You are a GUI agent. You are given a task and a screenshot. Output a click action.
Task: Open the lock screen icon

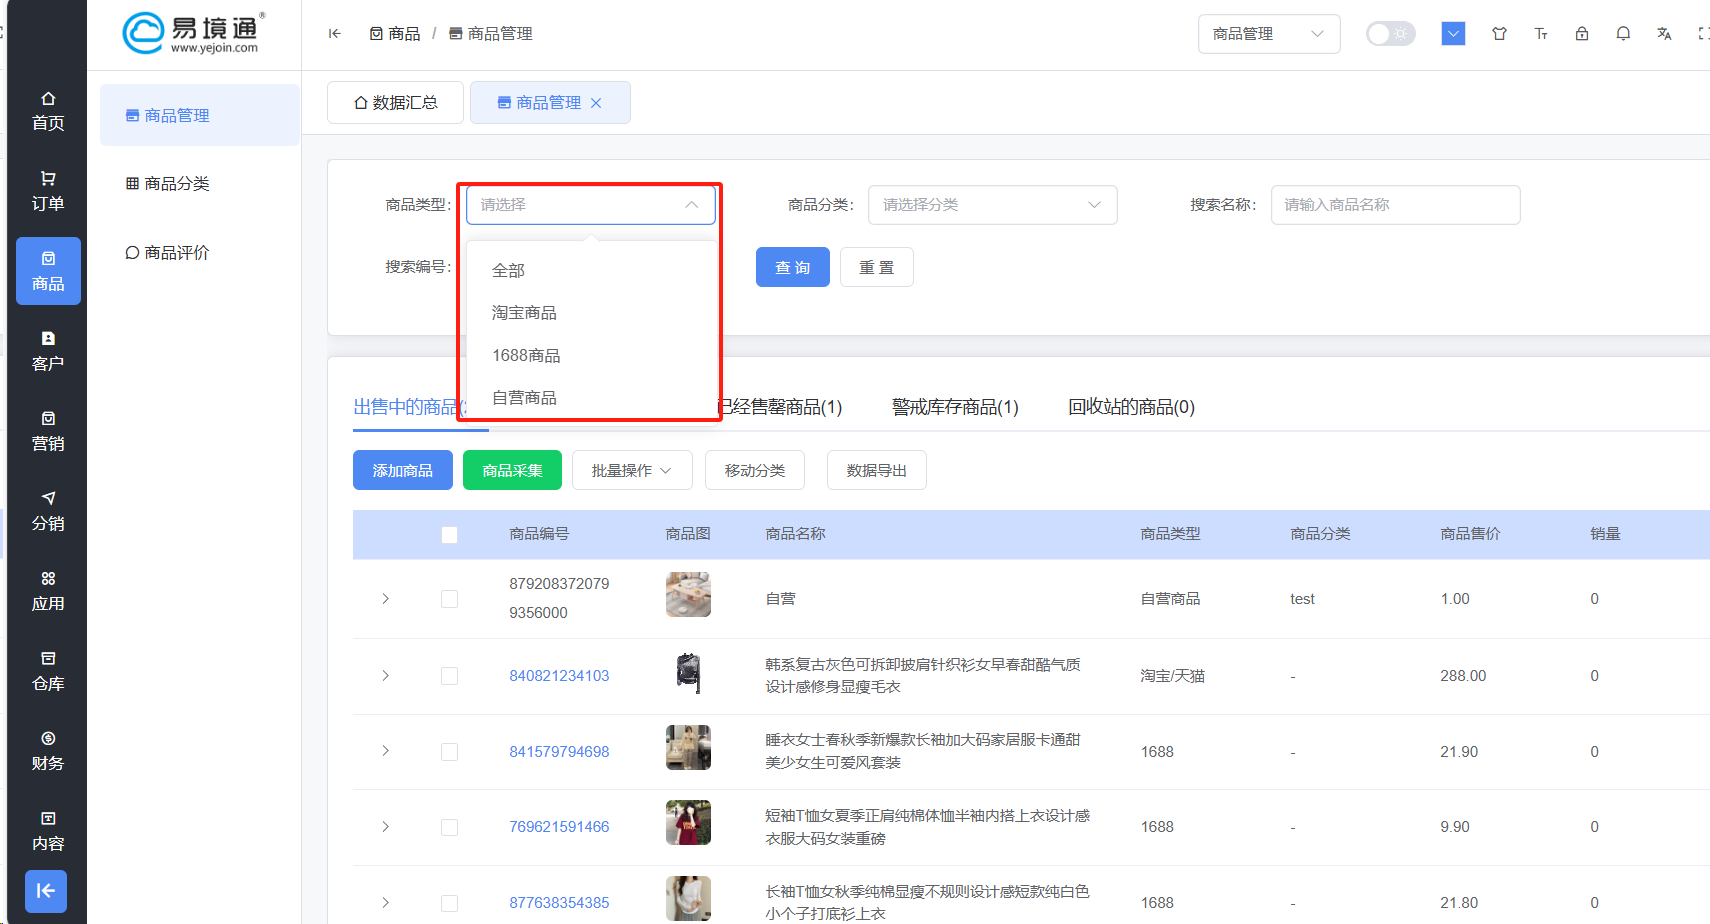pyautogui.click(x=1582, y=34)
